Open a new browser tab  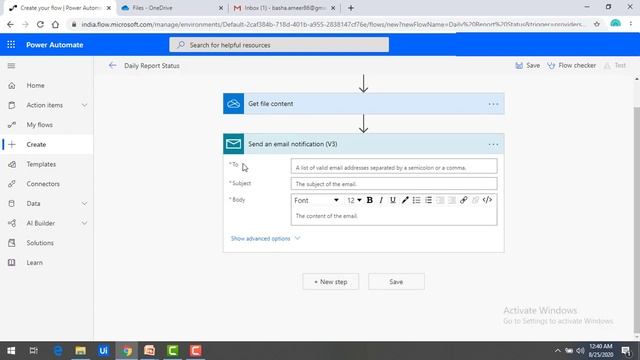(x=351, y=8)
